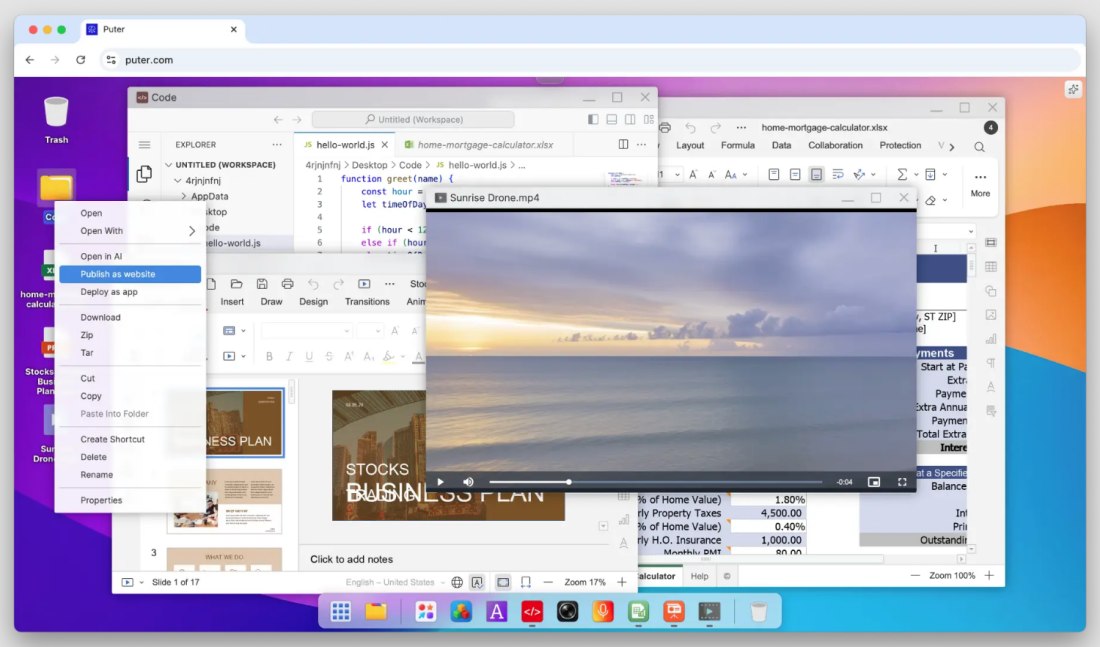Open the Trash desktop icon
1100x647 pixels.
click(56, 120)
